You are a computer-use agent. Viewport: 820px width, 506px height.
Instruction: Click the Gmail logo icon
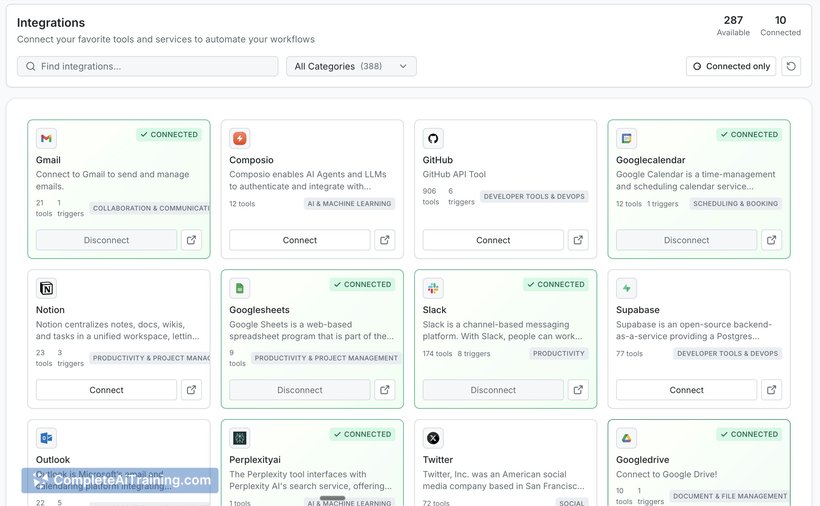[47, 139]
